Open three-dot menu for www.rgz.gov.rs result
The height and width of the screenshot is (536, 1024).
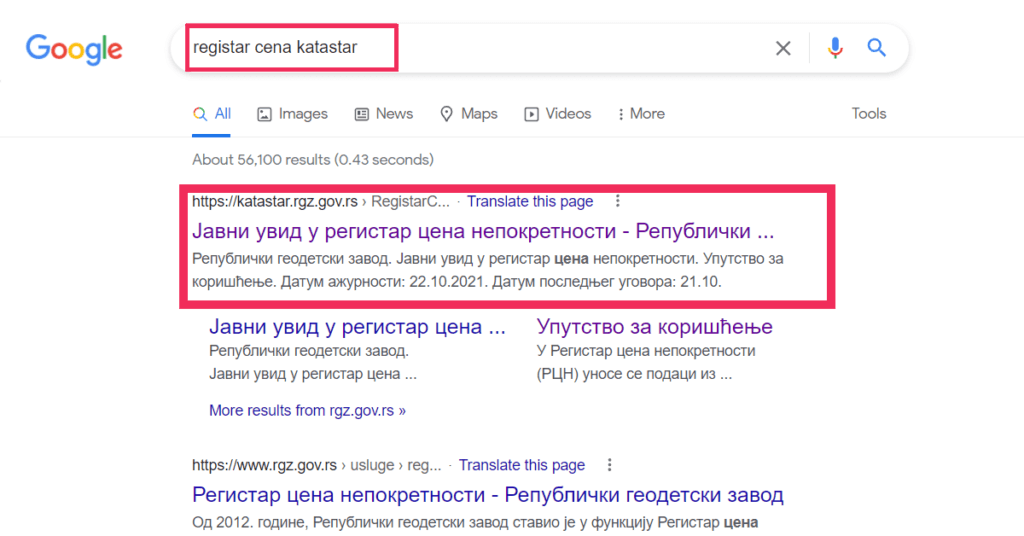(609, 465)
